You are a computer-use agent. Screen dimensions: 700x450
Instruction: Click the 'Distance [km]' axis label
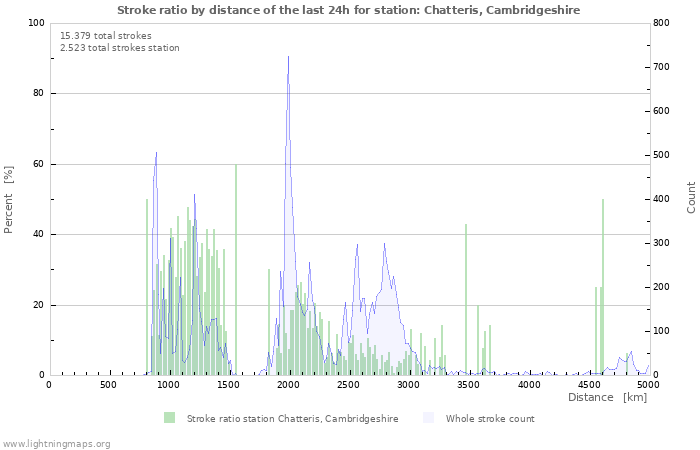click(x=607, y=397)
